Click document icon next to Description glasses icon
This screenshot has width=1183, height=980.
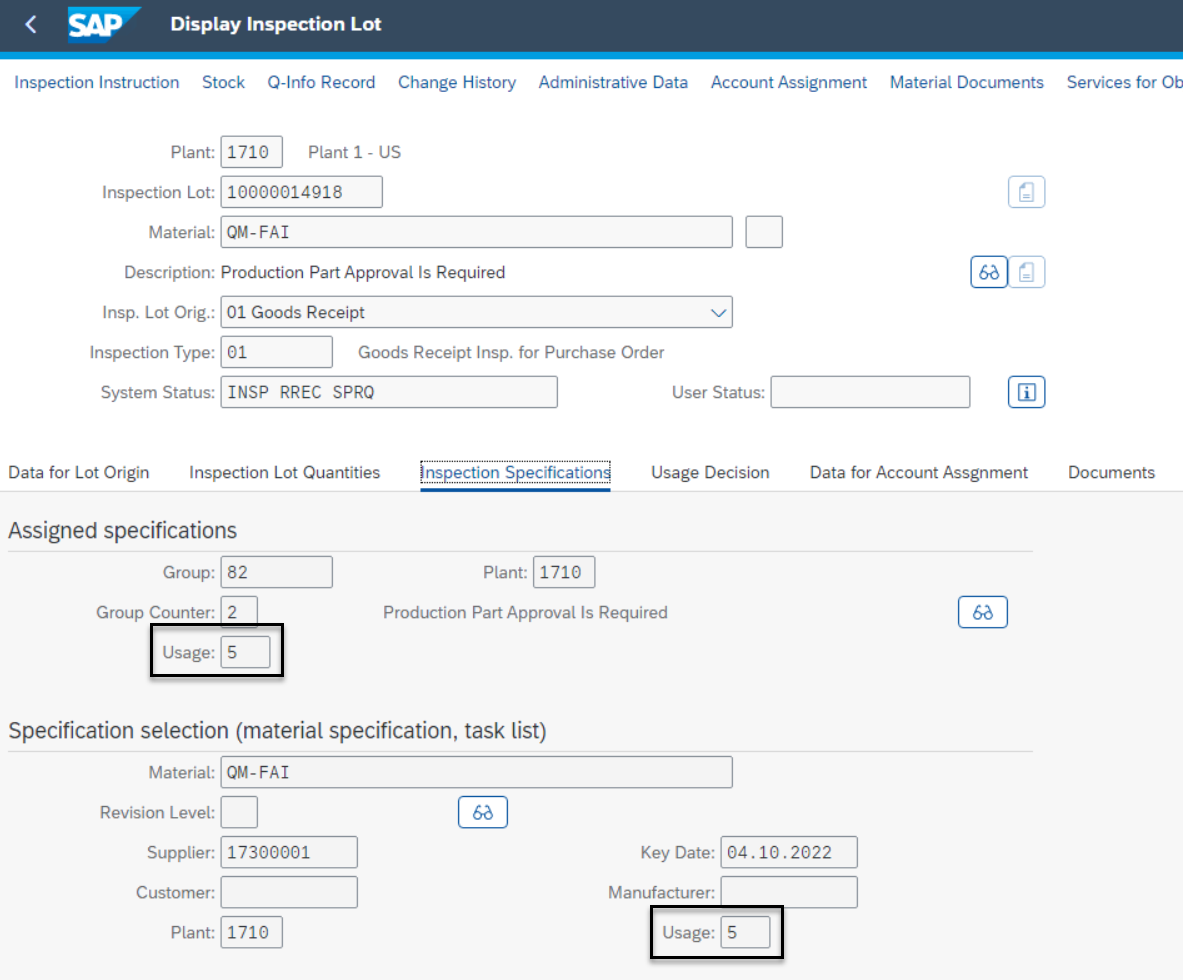(x=1026, y=271)
